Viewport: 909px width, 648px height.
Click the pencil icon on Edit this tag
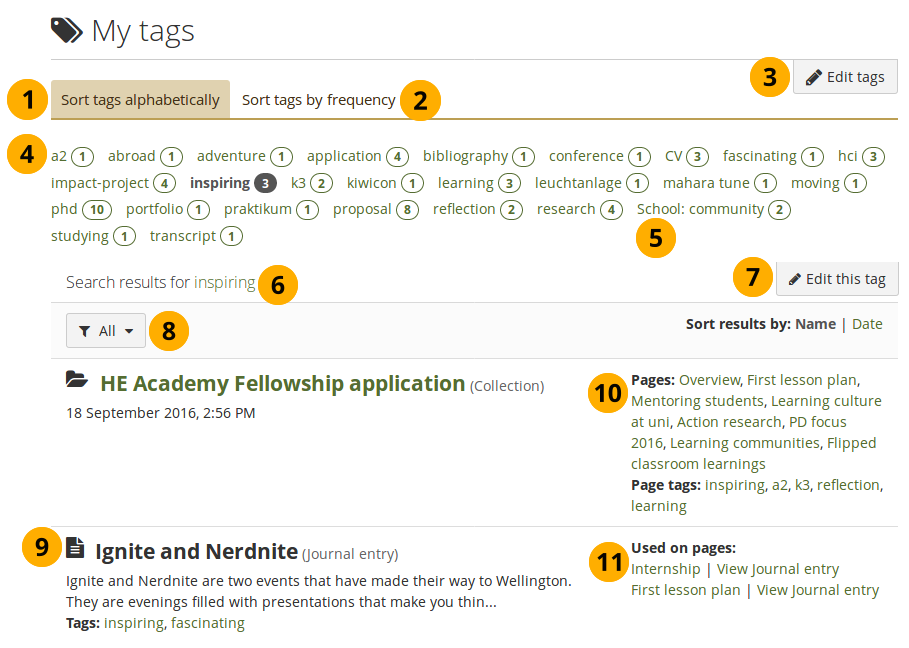794,279
